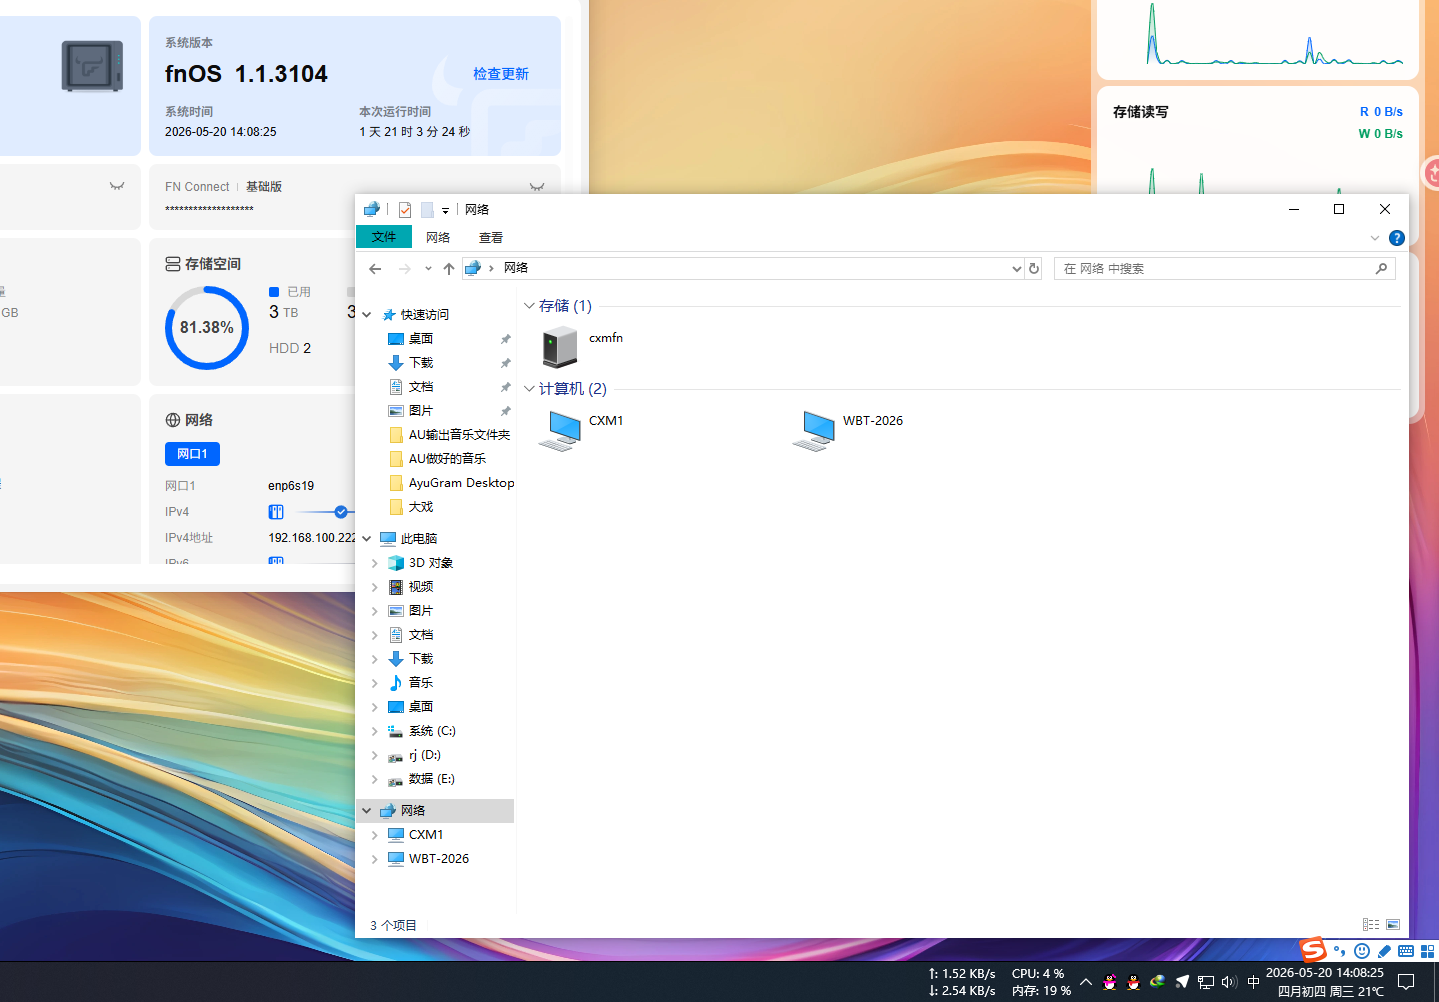Open Internet Download Manager tray icon
The image size is (1439, 1002).
(1158, 982)
